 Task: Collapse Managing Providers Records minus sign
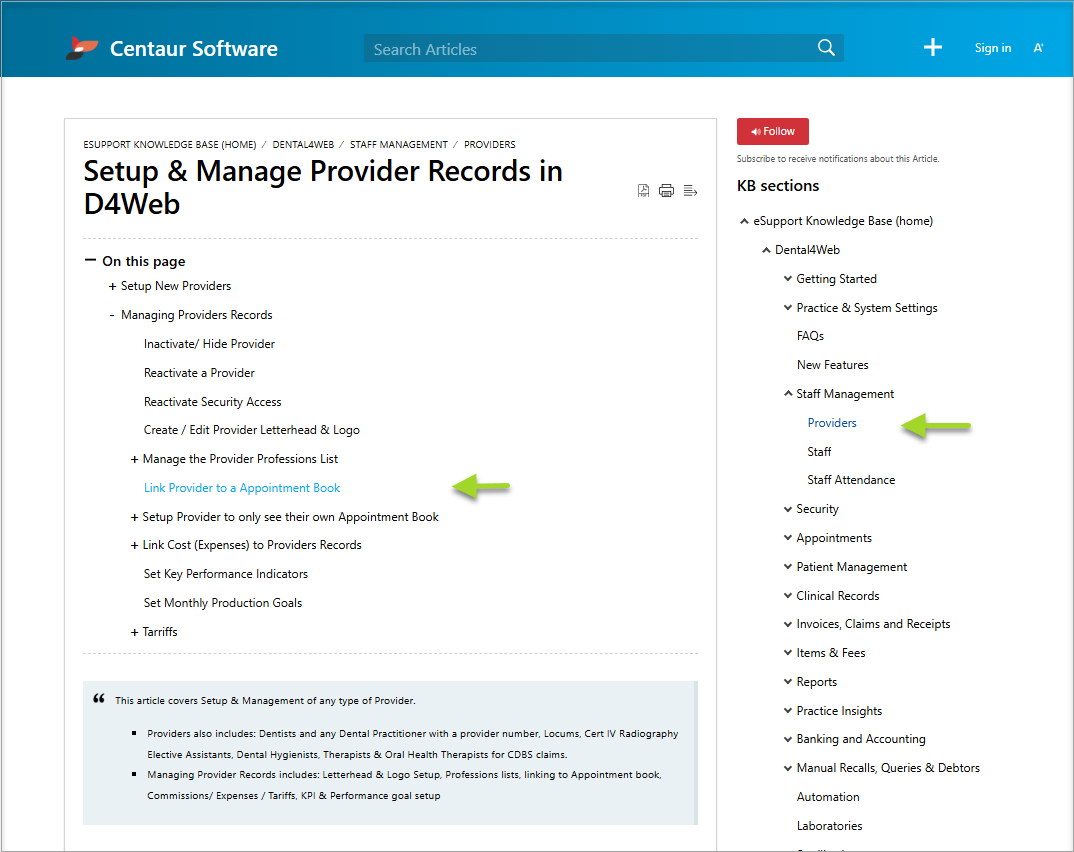point(112,315)
